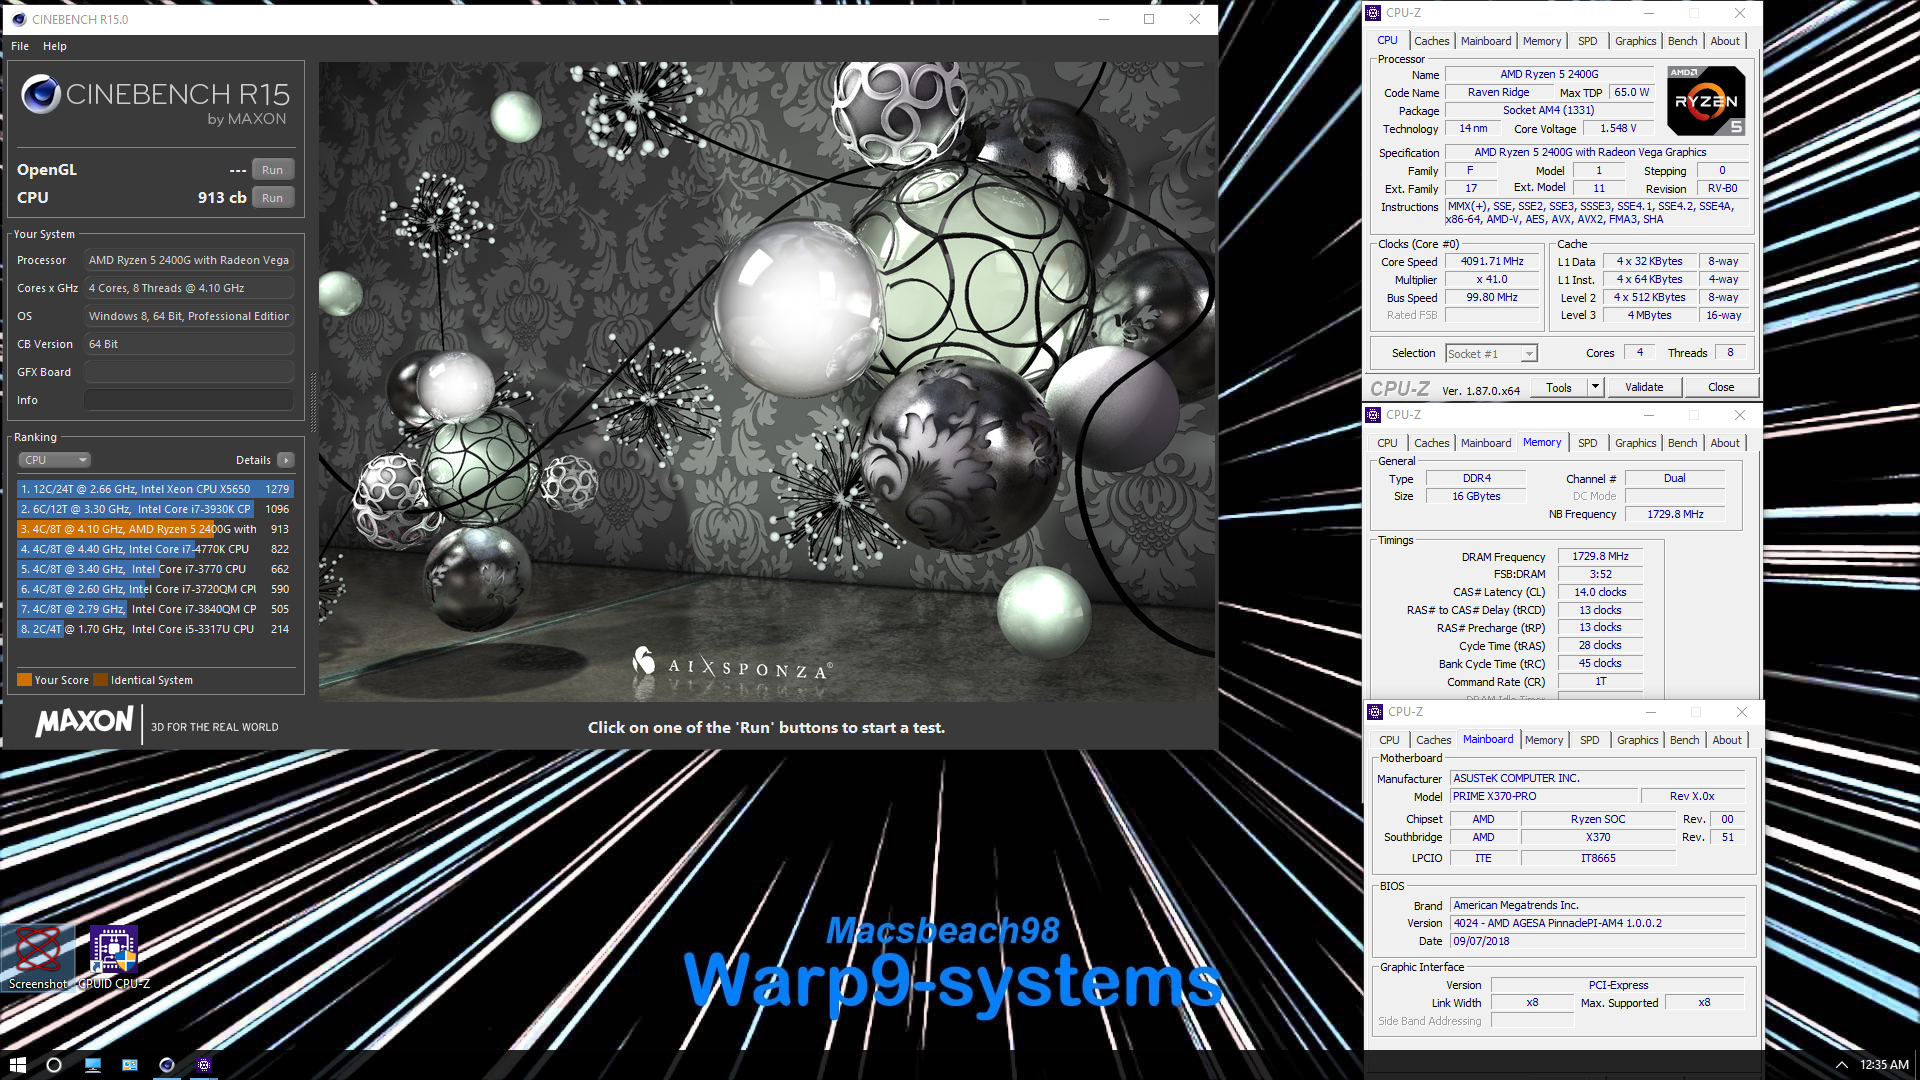The image size is (1920, 1080).
Task: Click the Cinebench title bar app icon
Action: tap(19, 19)
